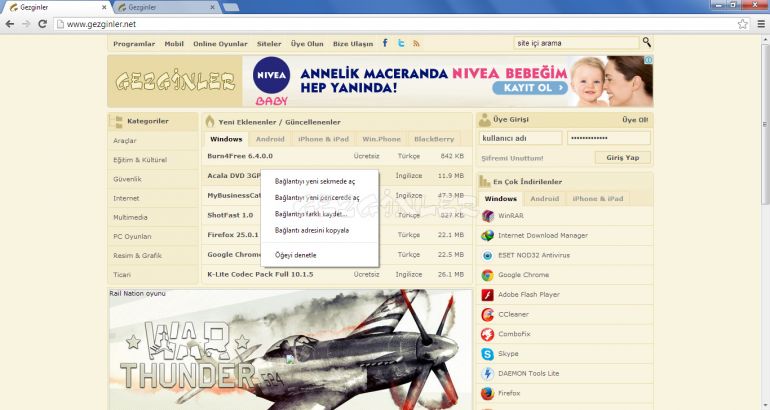Open the Online Oyunlar link
The height and width of the screenshot is (410, 770).
(220, 44)
